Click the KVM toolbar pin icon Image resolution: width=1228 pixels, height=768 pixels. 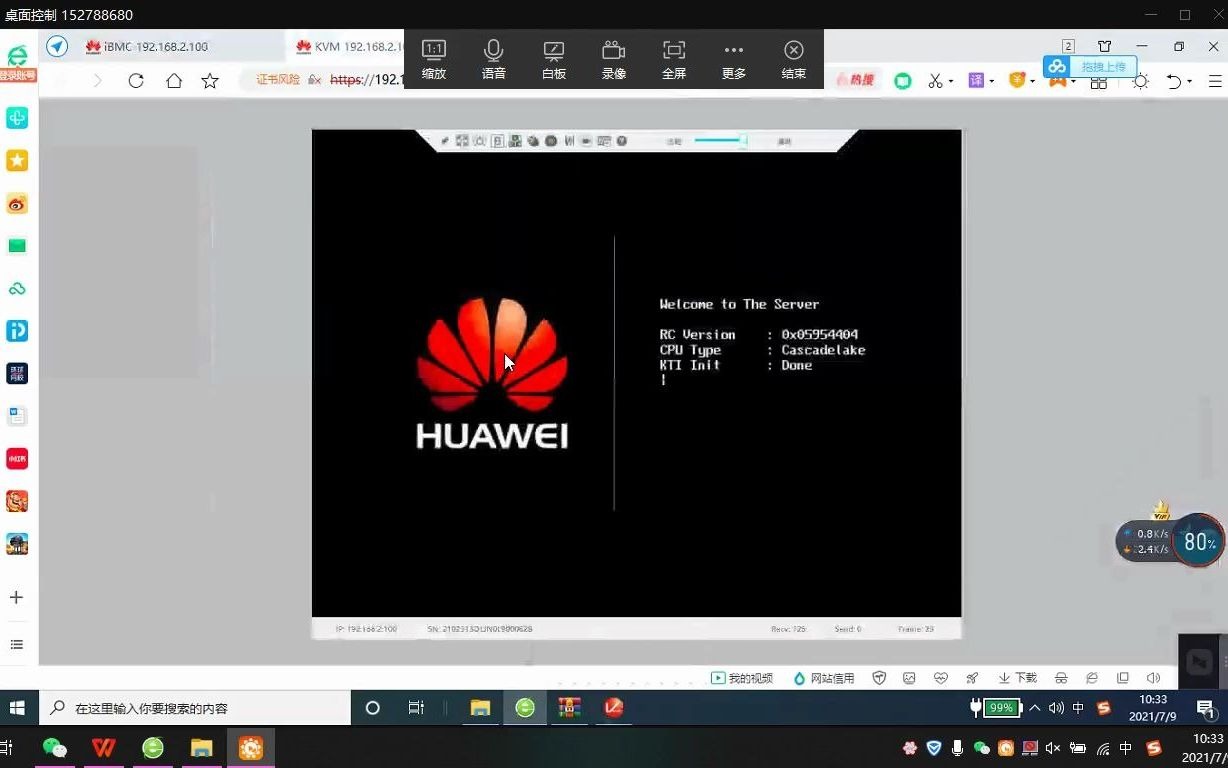445,141
